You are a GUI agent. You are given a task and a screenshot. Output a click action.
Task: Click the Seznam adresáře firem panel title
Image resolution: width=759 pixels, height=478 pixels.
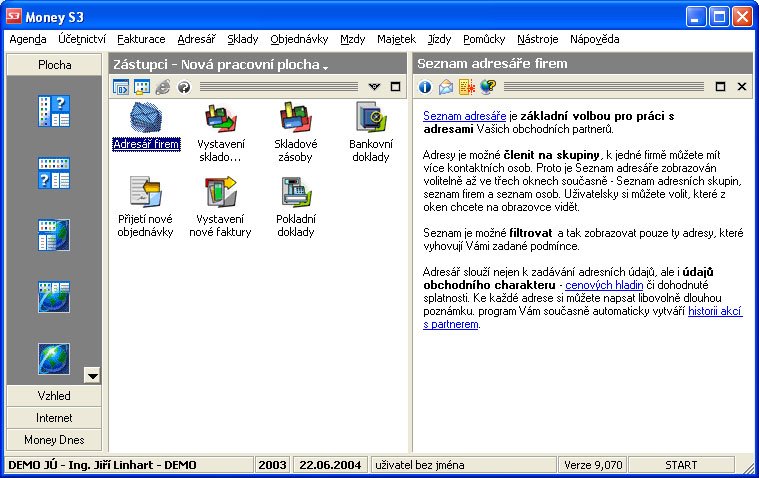tap(492, 63)
